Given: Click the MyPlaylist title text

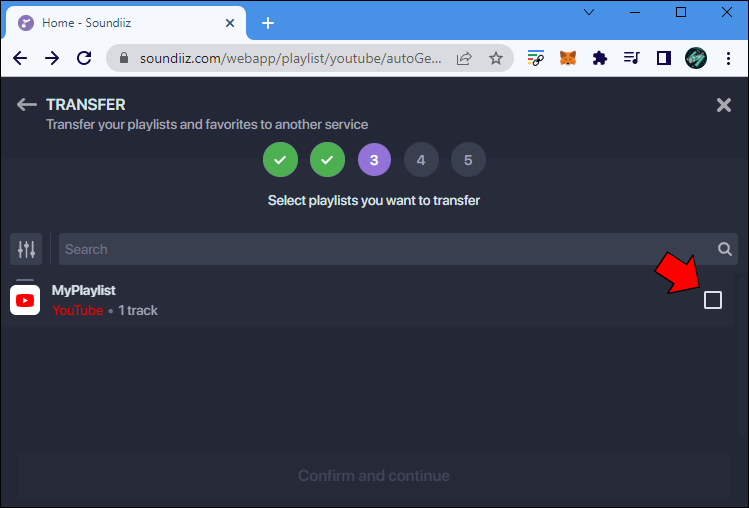Looking at the screenshot, I should (x=84, y=290).
